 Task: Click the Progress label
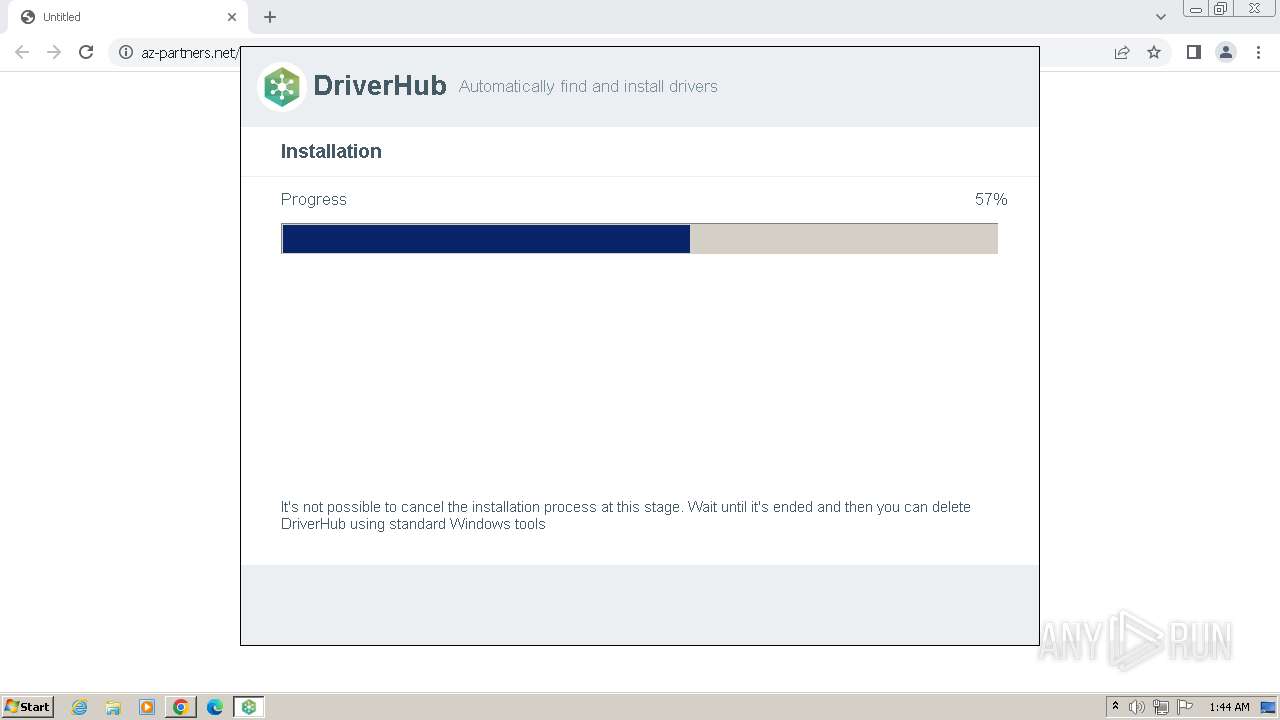coord(314,199)
